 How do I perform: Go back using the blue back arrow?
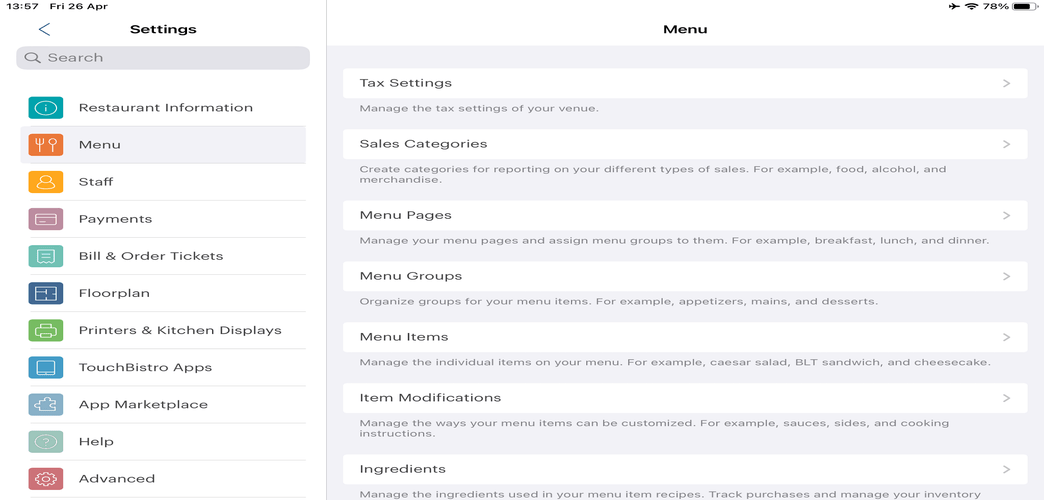click(45, 29)
